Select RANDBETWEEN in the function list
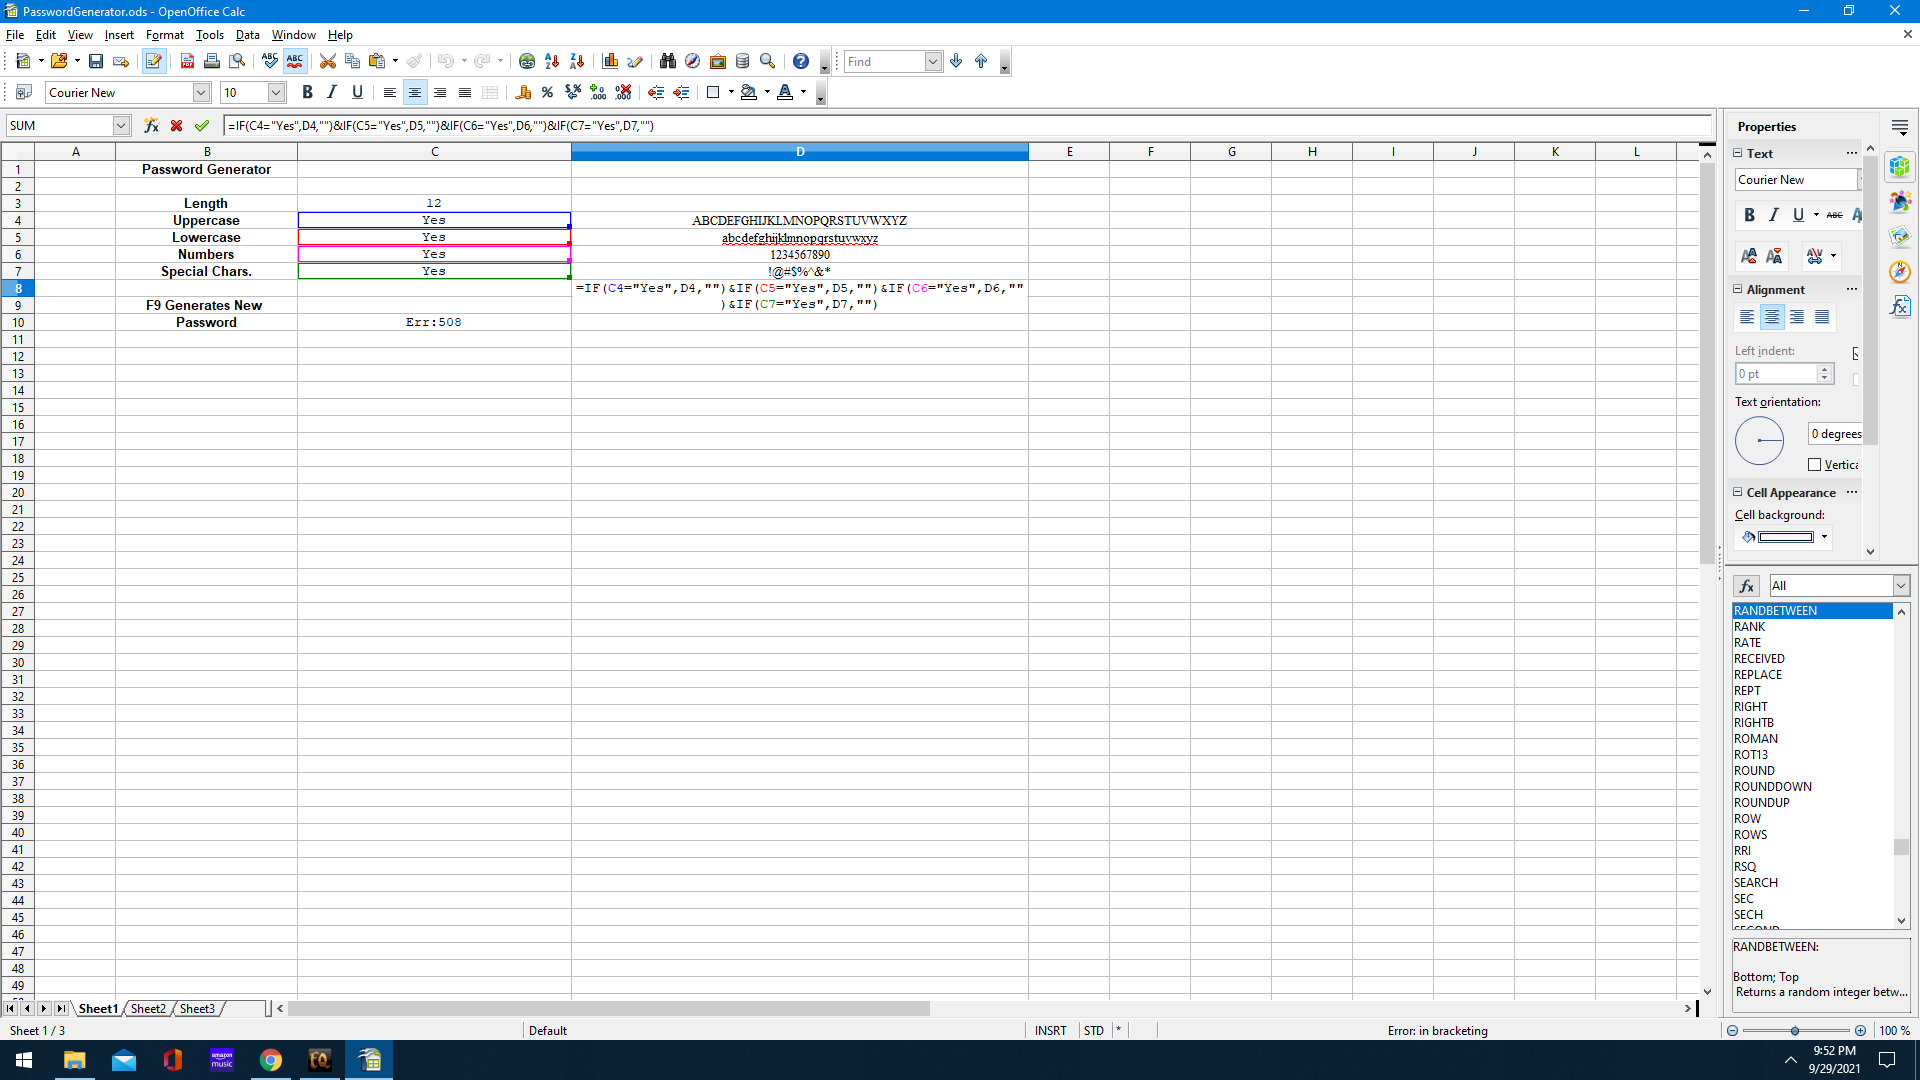Viewport: 1920px width, 1080px height. 1776,611
